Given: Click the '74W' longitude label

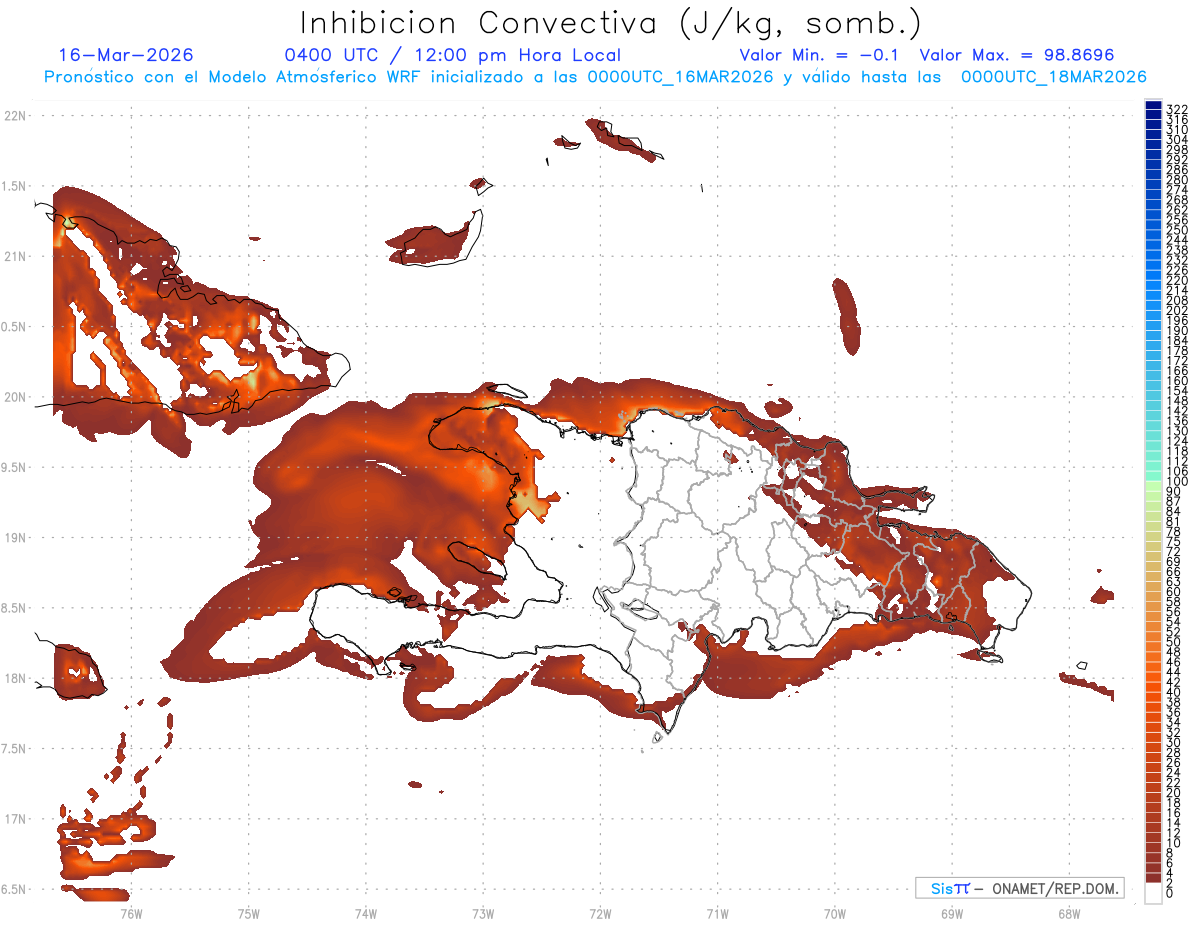Looking at the screenshot, I should point(365,912).
